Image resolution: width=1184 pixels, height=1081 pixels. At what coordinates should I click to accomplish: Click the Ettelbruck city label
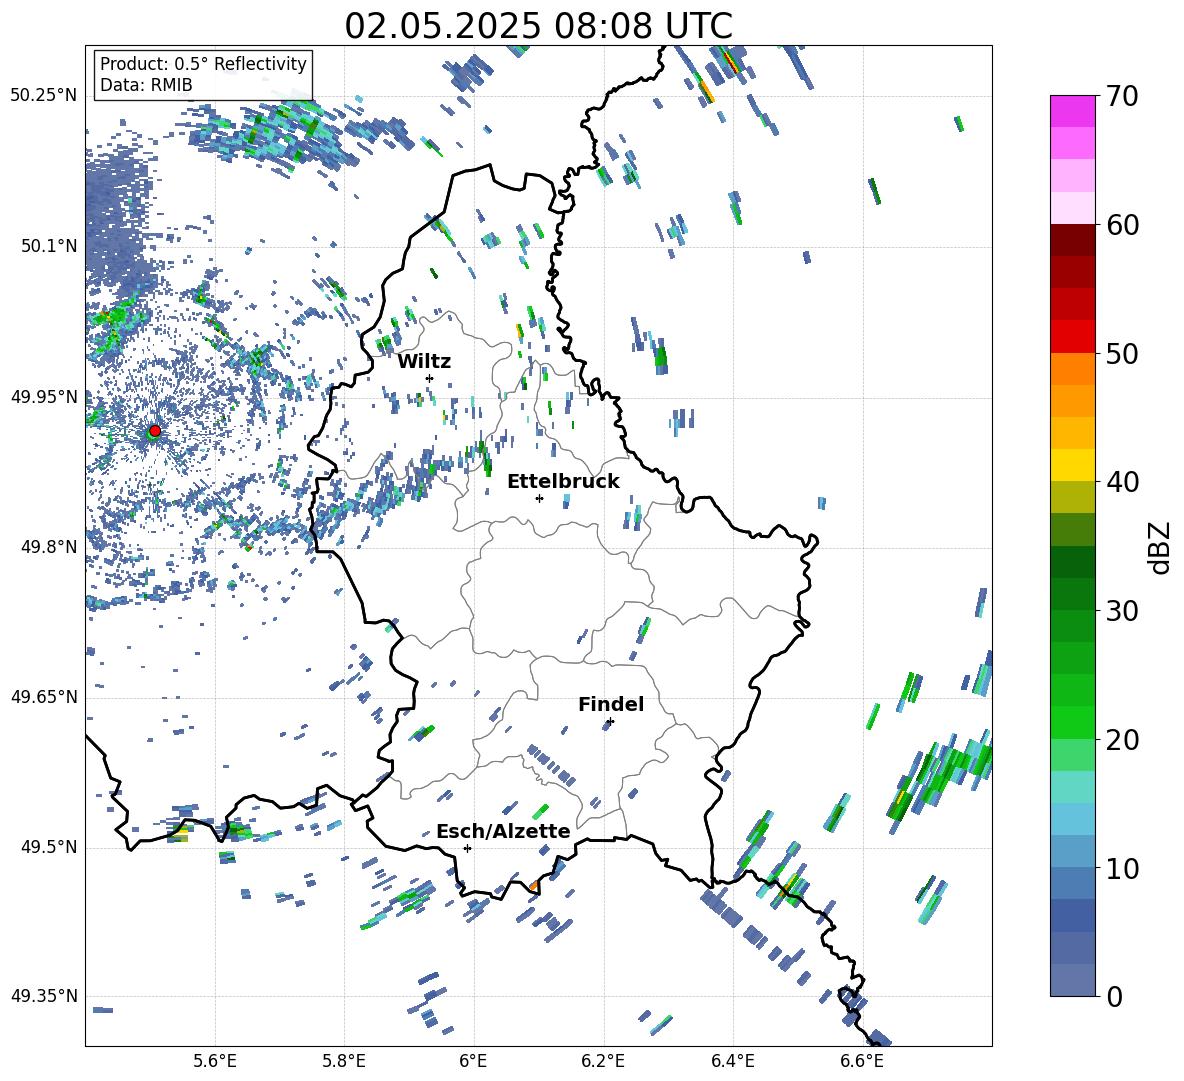click(x=563, y=482)
